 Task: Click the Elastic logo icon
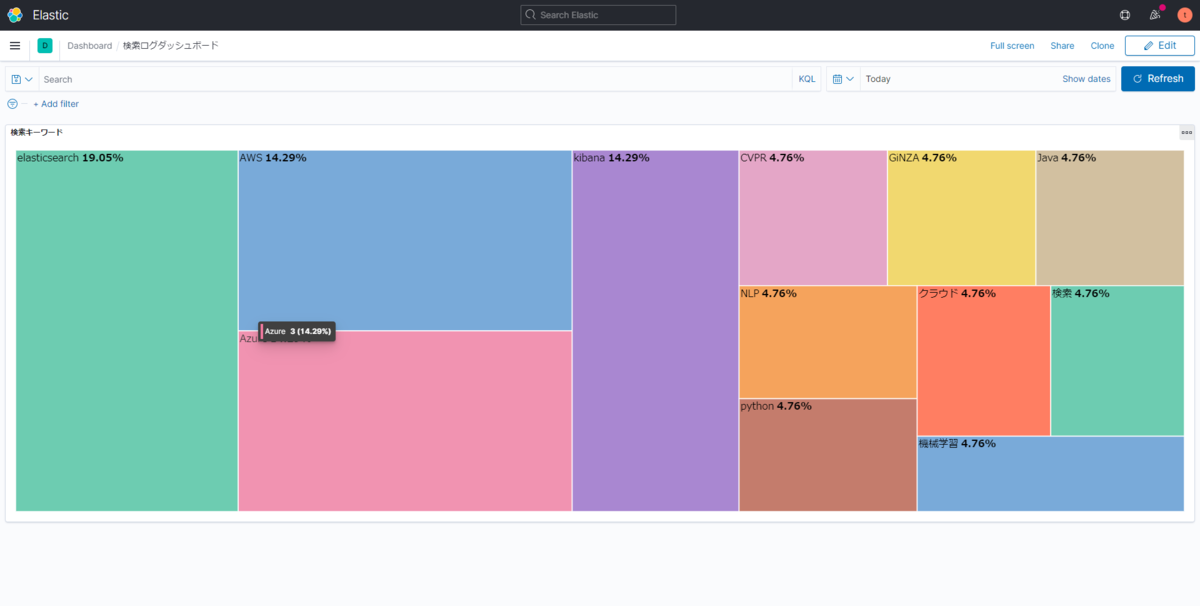click(x=15, y=15)
